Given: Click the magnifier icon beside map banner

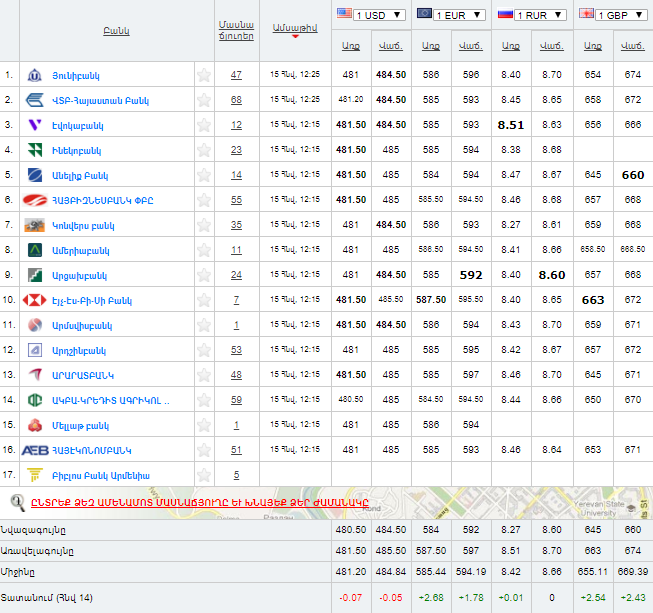Looking at the screenshot, I should point(17,503).
